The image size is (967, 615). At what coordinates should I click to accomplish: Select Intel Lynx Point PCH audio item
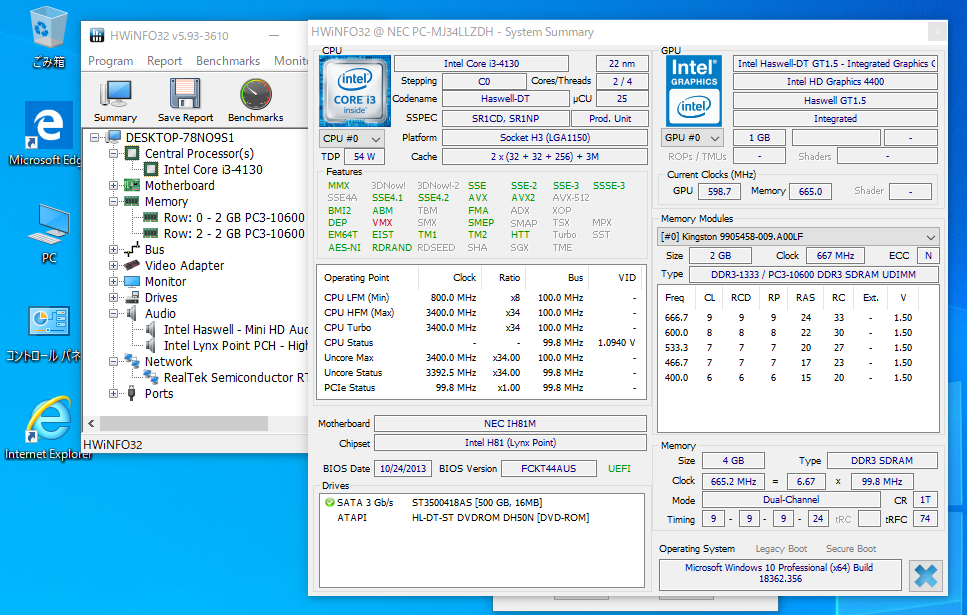tap(236, 346)
